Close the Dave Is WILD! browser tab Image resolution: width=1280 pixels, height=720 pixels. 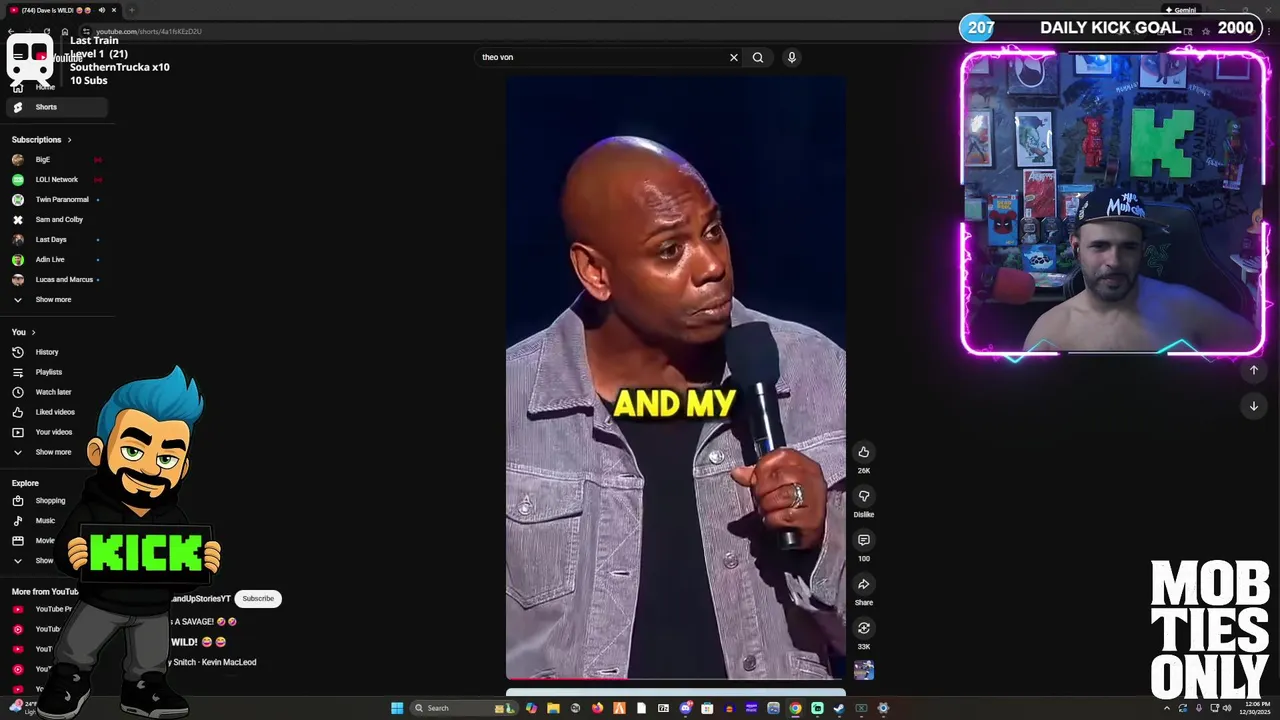click(114, 10)
